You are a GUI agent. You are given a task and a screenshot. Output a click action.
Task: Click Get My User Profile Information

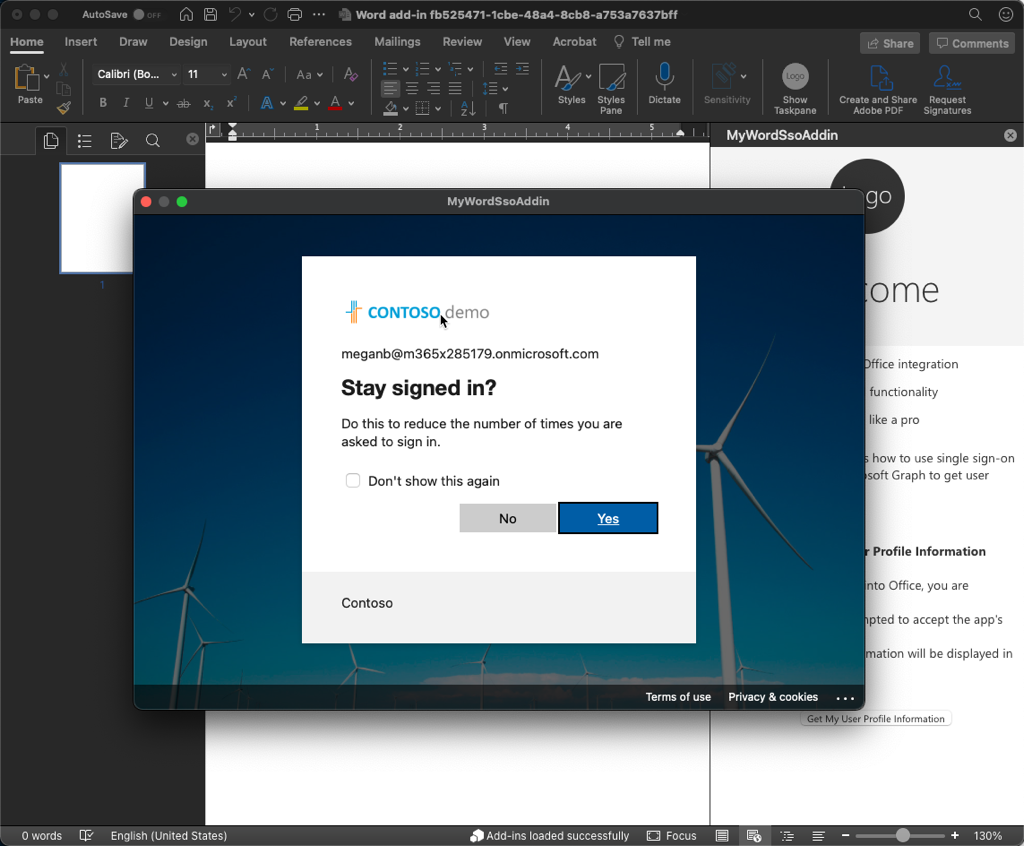click(x=876, y=719)
